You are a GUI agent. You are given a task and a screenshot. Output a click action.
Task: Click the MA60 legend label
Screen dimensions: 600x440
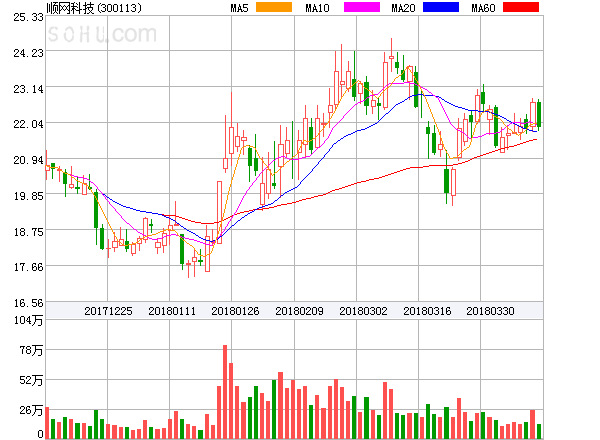pyautogui.click(x=483, y=8)
